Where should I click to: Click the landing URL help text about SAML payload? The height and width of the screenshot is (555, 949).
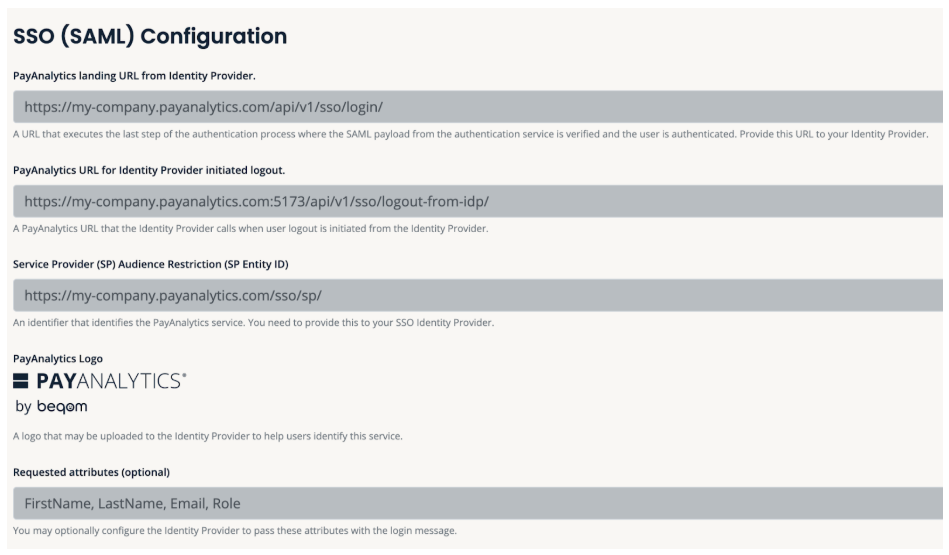(x=470, y=134)
